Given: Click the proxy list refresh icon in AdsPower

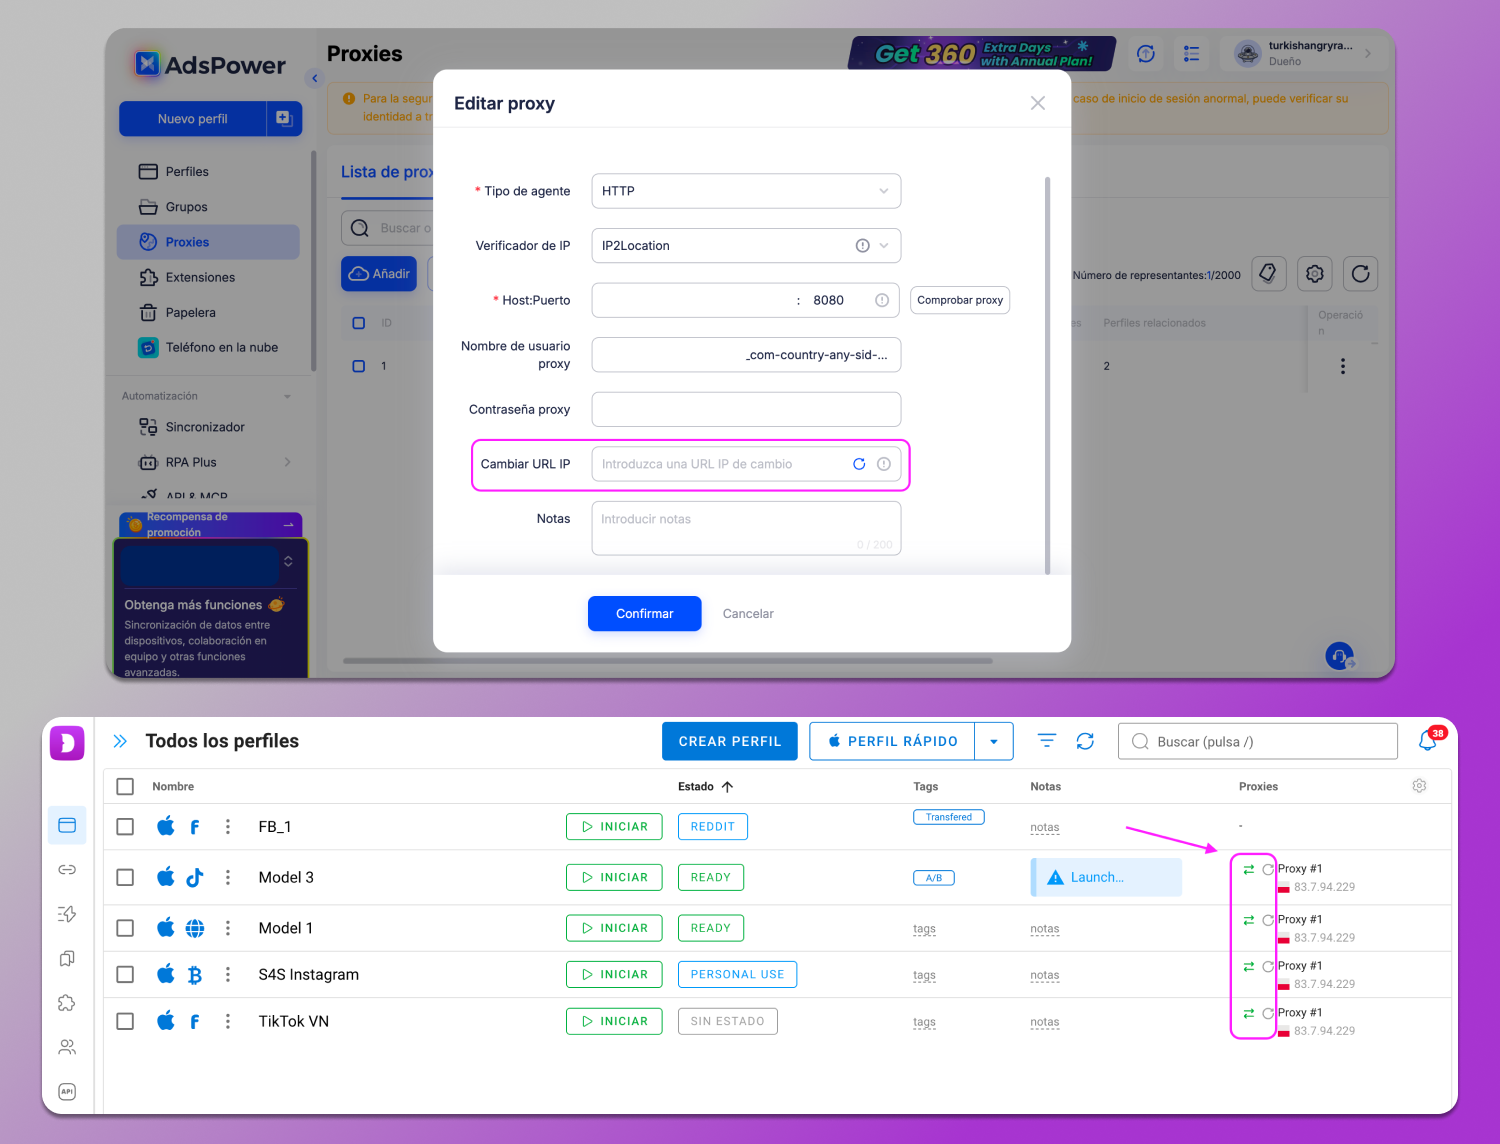Looking at the screenshot, I should [x=1360, y=274].
